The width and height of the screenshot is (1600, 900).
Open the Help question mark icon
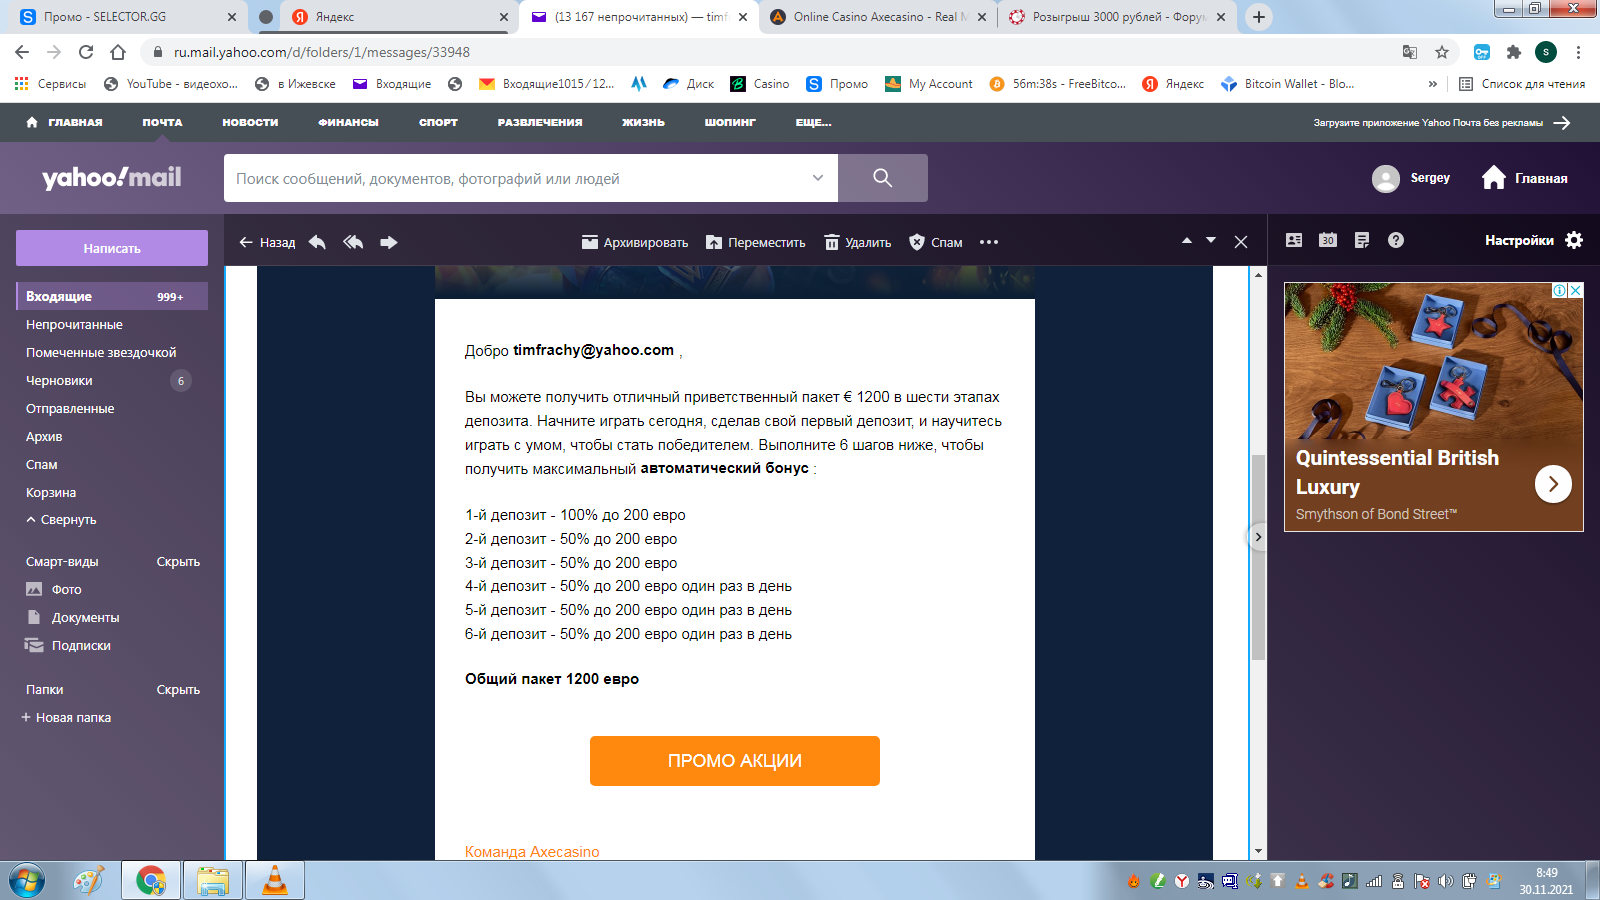coord(1396,240)
